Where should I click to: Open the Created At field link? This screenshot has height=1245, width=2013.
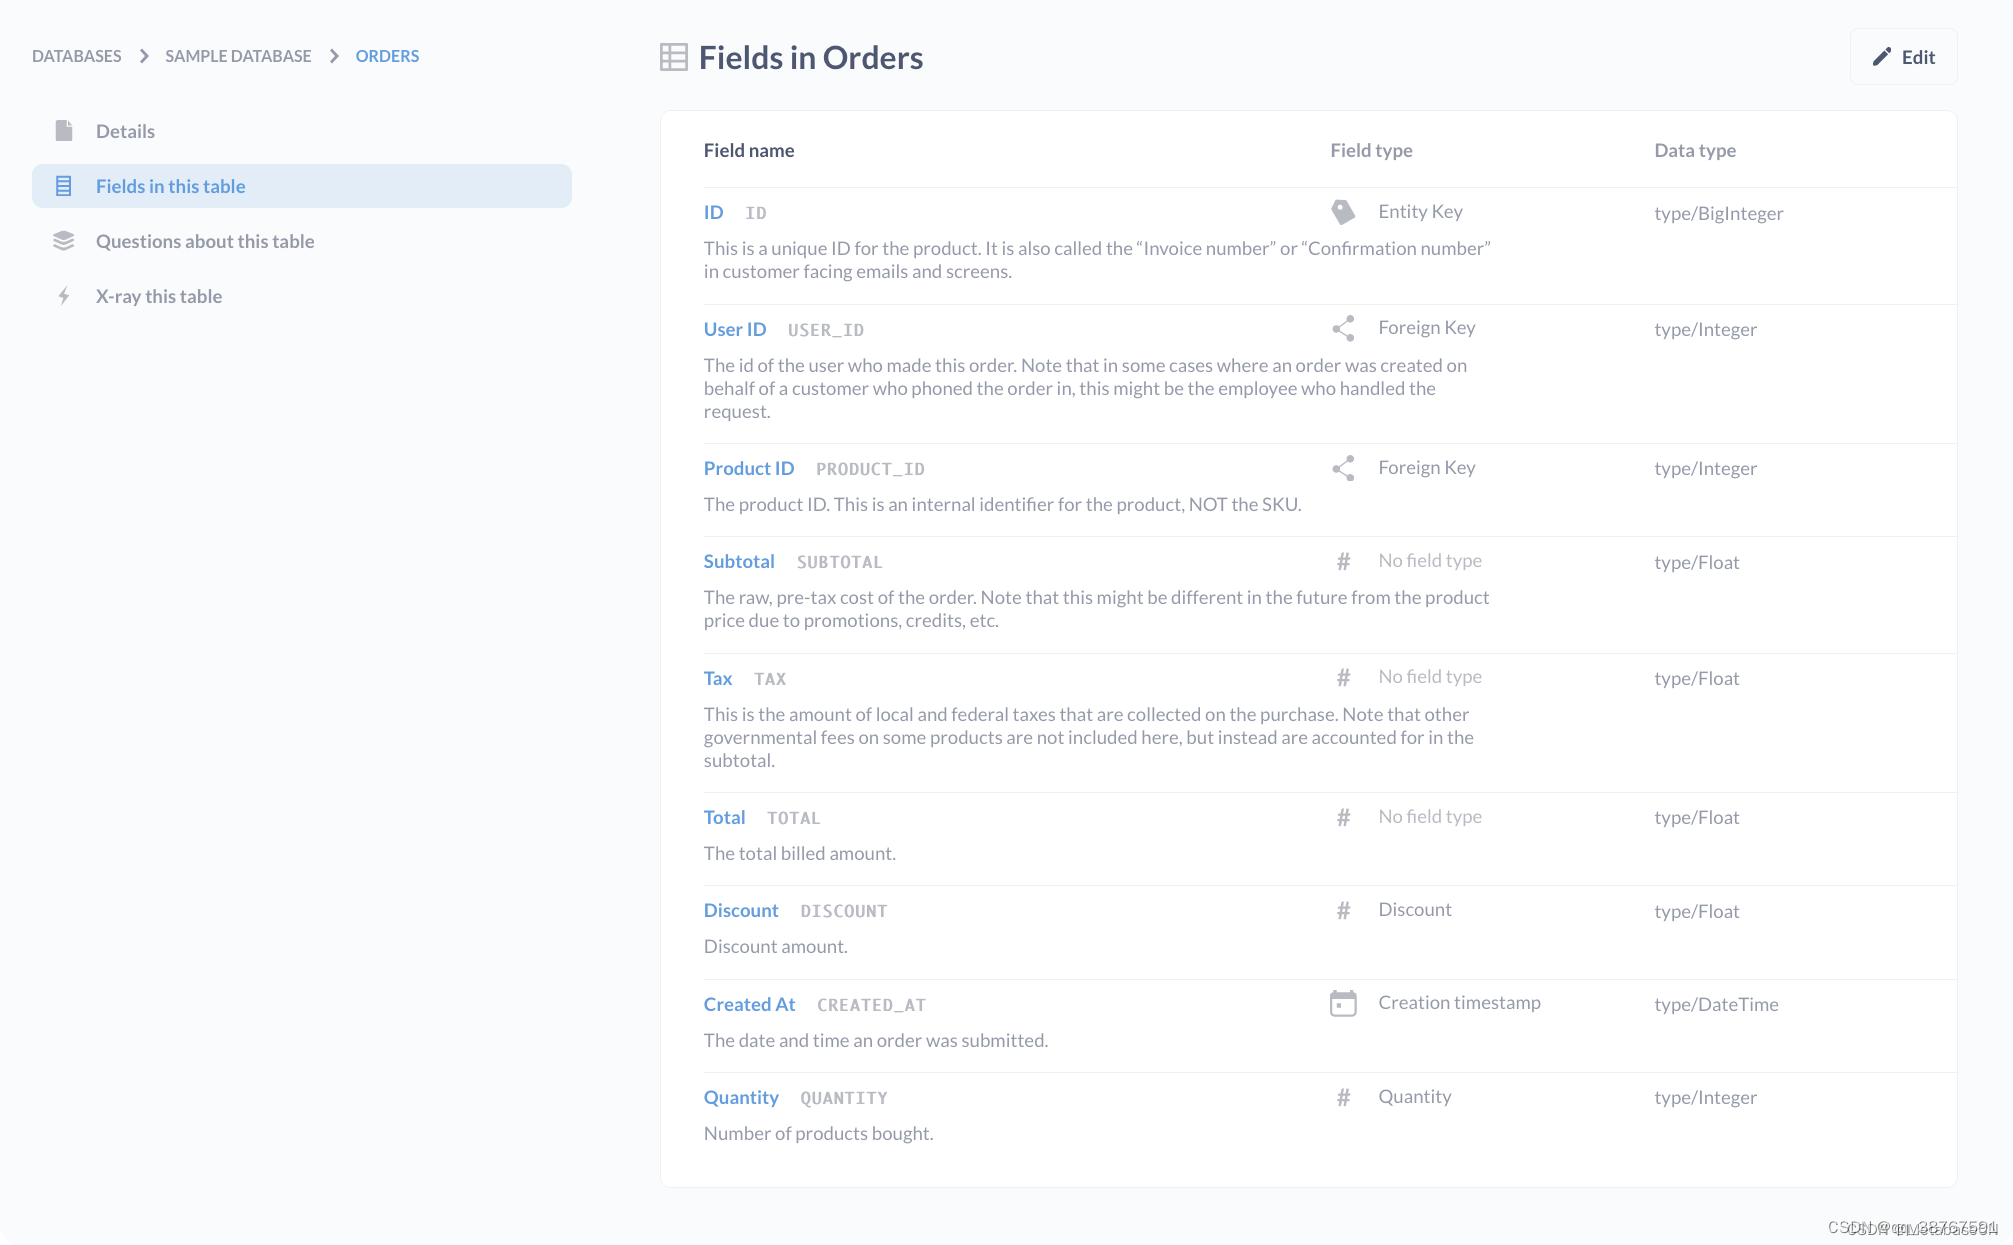(x=749, y=1004)
